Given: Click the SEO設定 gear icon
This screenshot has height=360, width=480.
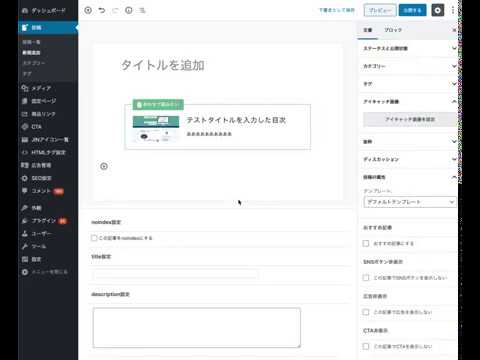Looking at the screenshot, I should (25, 178).
